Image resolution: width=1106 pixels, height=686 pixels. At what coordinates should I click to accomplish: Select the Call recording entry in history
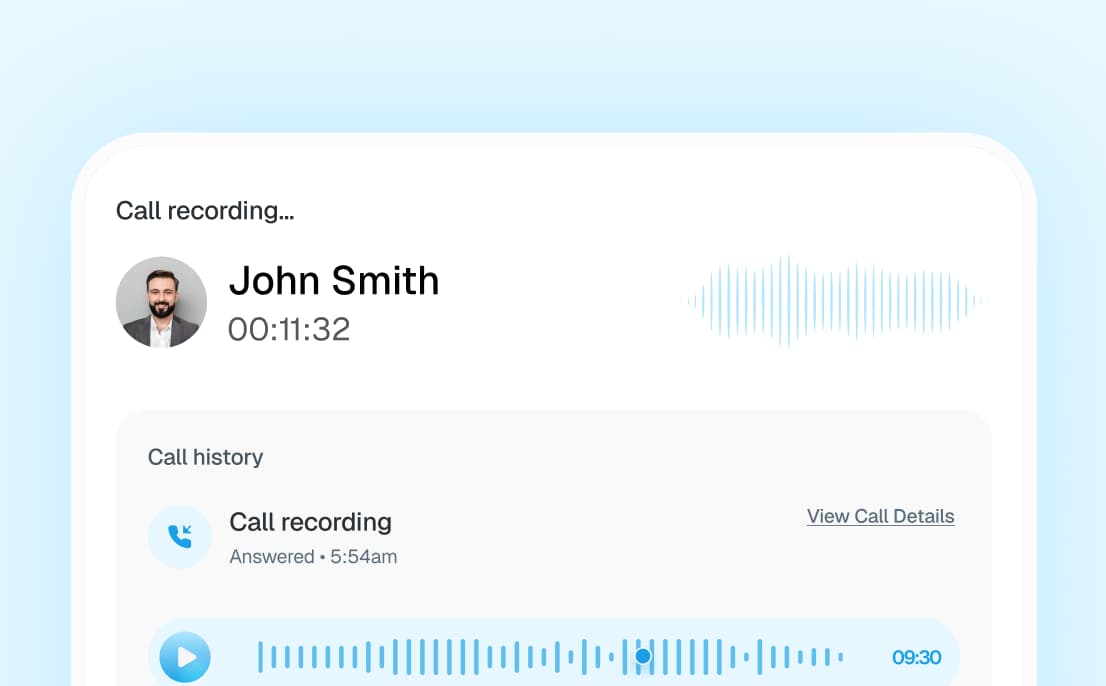point(310,521)
